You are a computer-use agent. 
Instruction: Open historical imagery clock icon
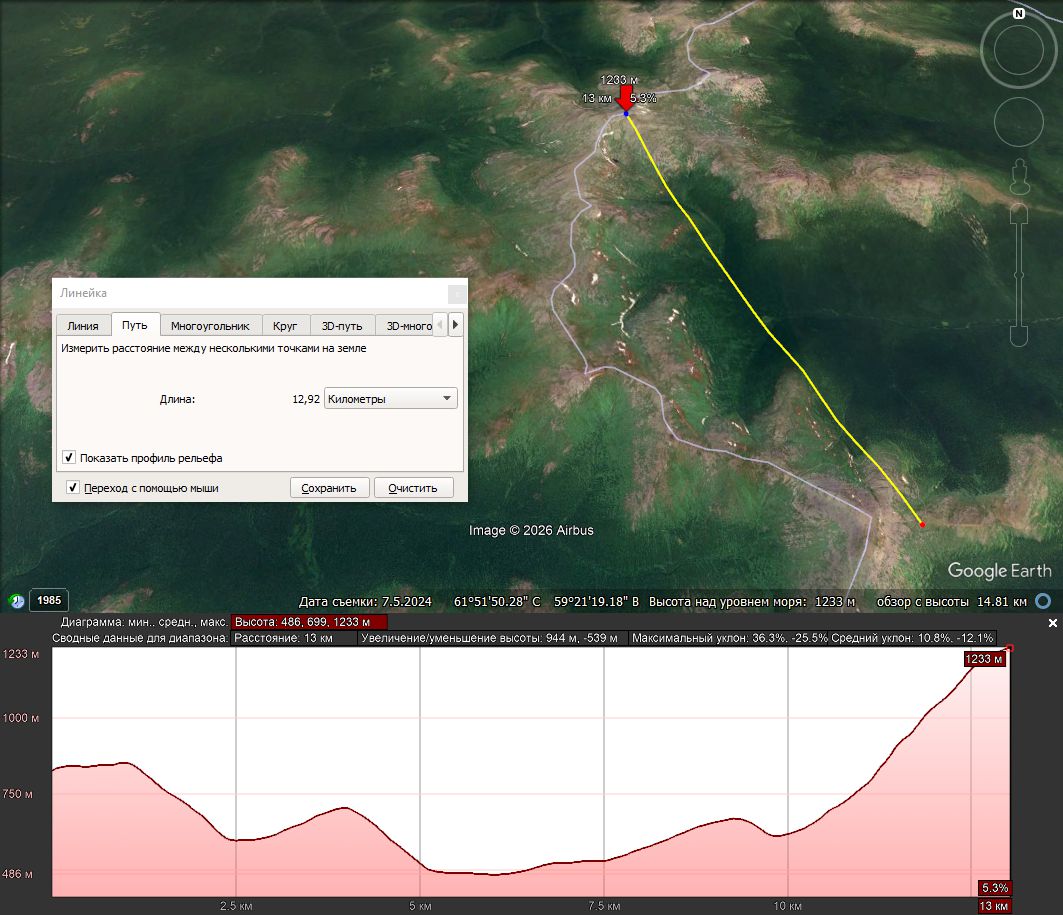point(16,601)
